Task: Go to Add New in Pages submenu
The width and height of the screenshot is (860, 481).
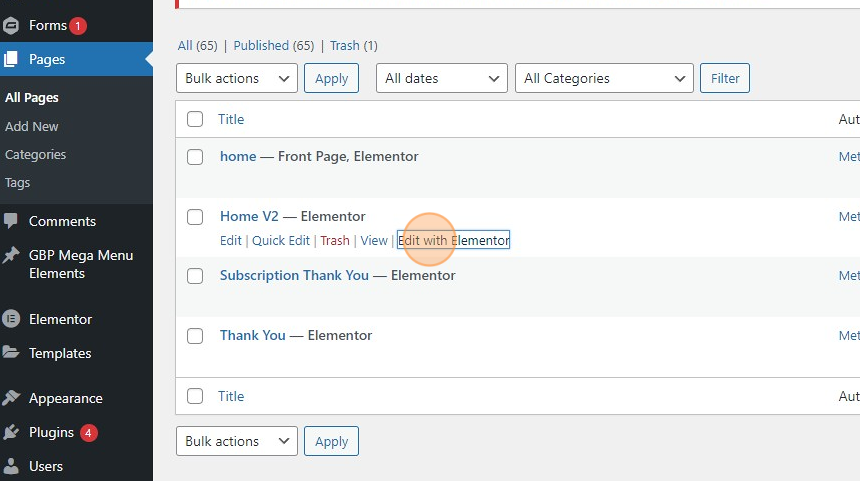Action: (32, 127)
